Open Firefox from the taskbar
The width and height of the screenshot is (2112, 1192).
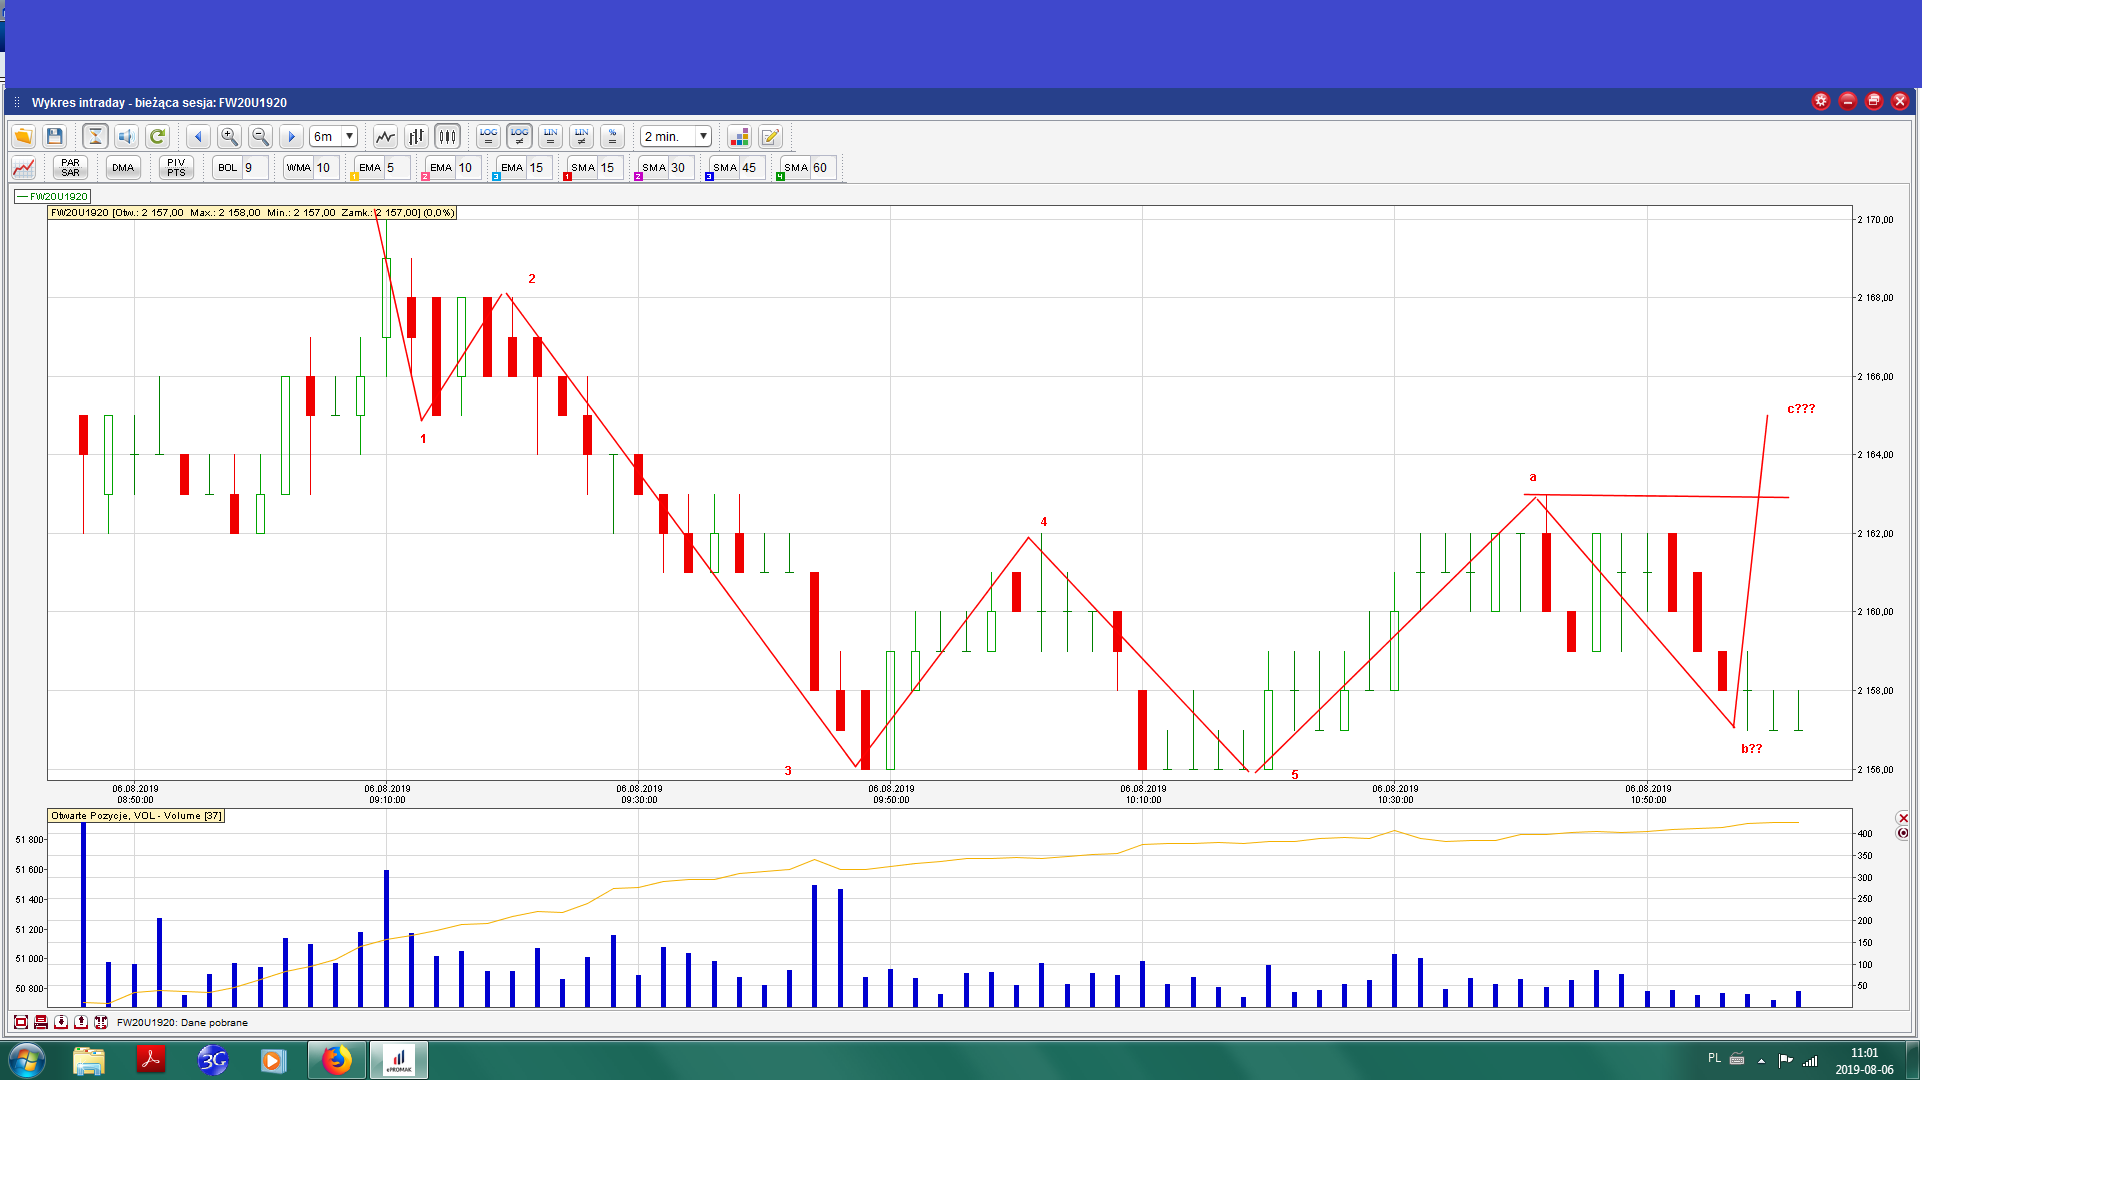point(336,1060)
